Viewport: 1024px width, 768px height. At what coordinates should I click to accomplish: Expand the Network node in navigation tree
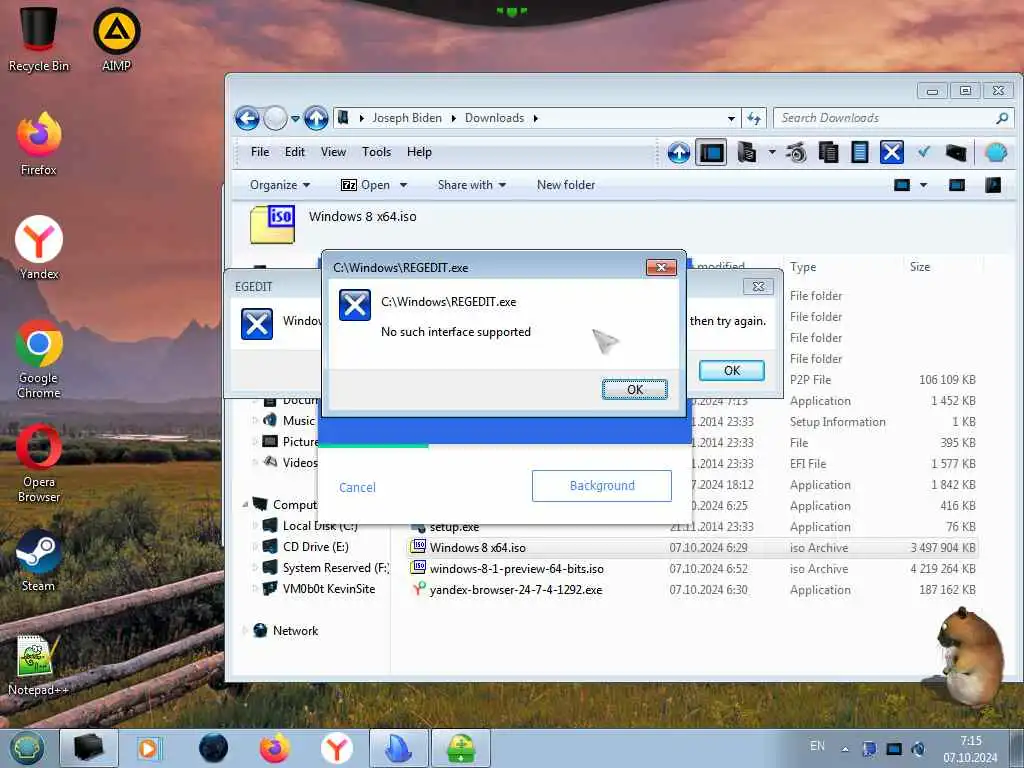246,631
